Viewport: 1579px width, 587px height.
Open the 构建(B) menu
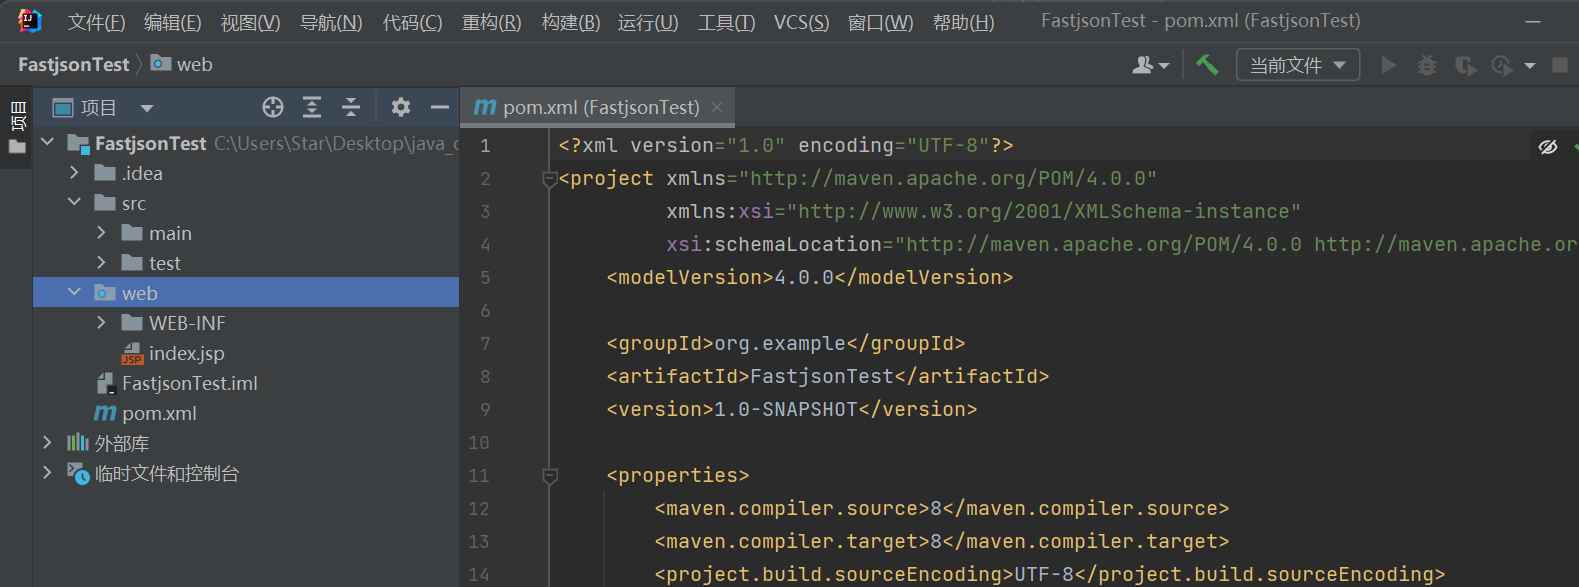pos(570,22)
